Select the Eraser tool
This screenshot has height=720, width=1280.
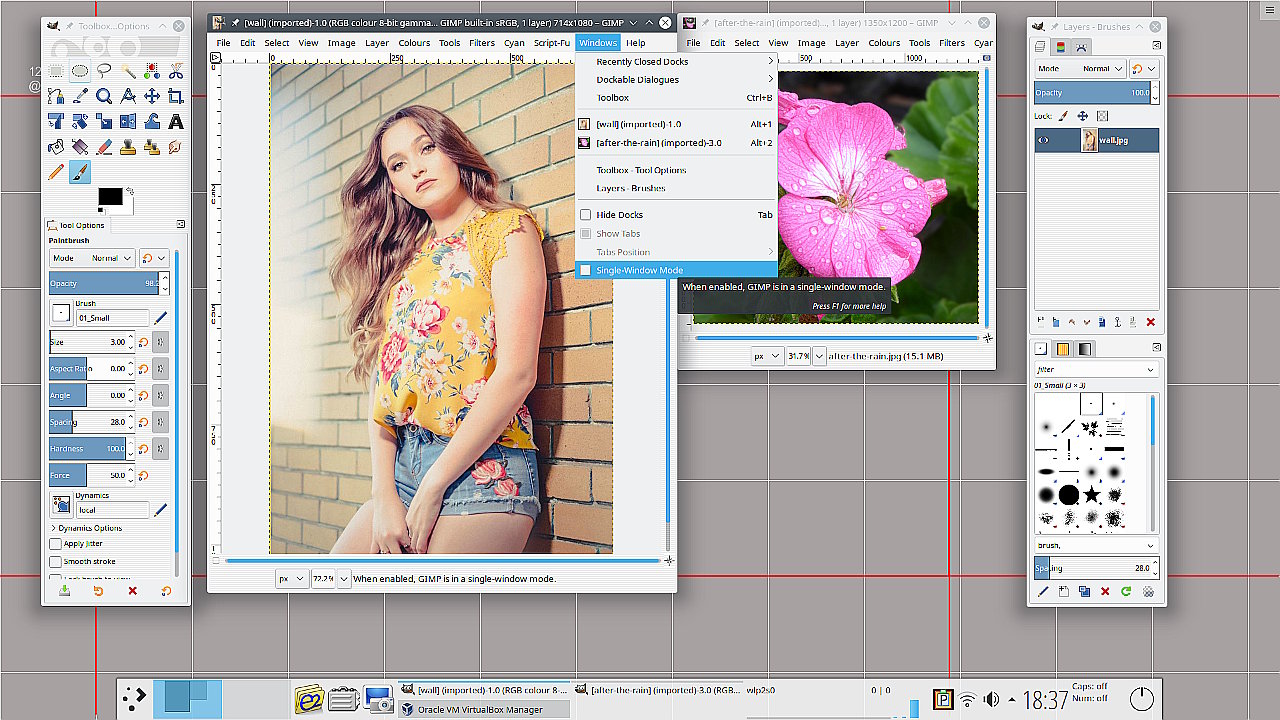104,147
